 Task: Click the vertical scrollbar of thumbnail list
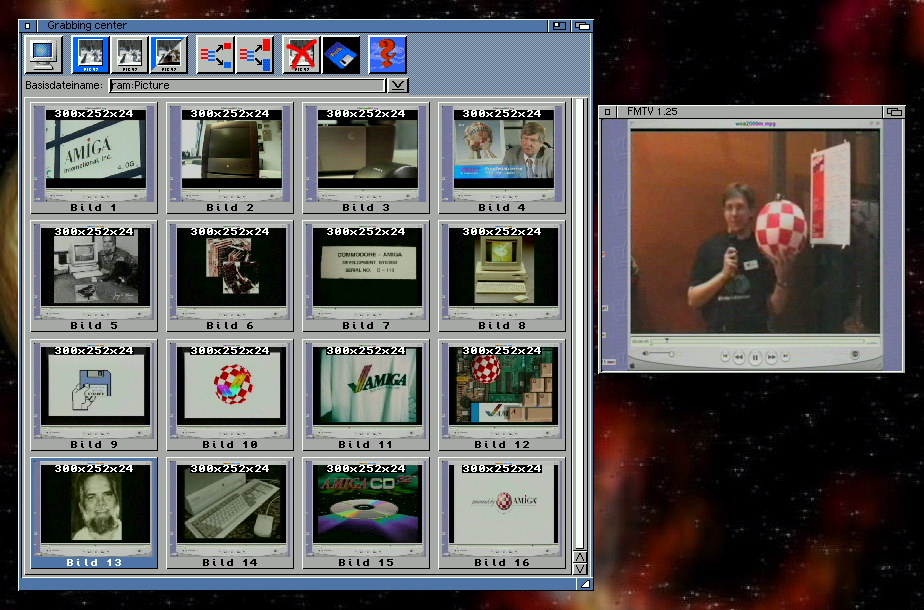[x=580, y=324]
